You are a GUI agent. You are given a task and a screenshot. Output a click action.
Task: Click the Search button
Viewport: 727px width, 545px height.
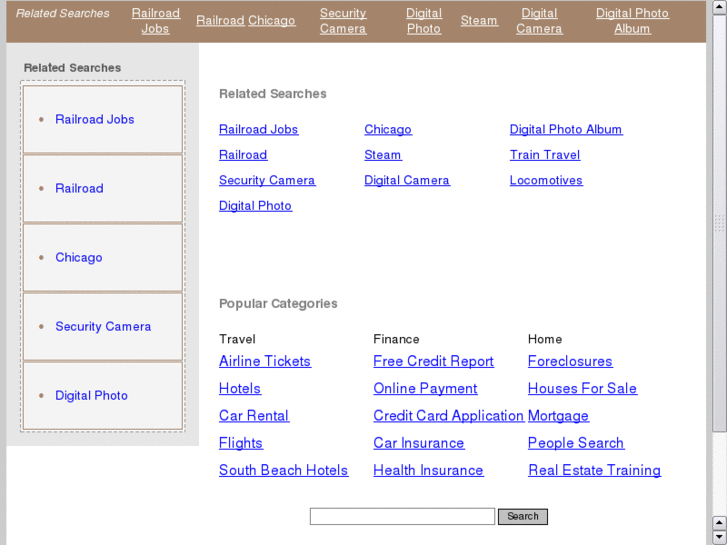523,517
